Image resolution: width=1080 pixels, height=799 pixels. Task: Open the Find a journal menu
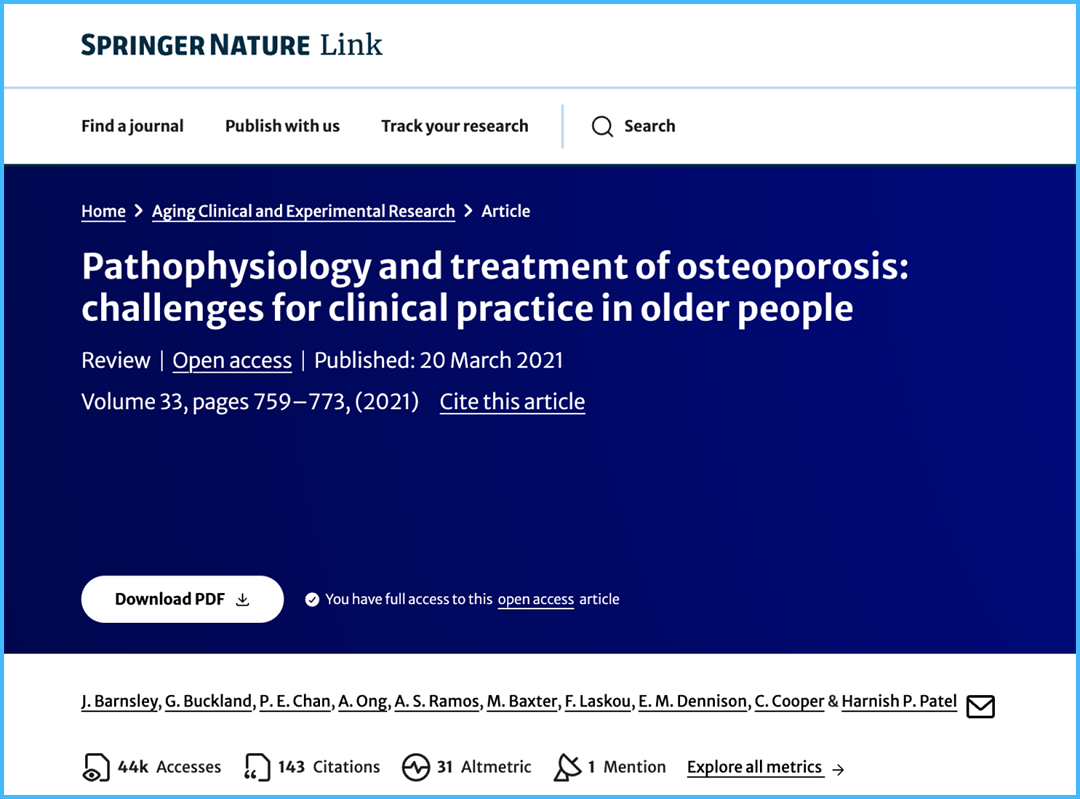132,126
